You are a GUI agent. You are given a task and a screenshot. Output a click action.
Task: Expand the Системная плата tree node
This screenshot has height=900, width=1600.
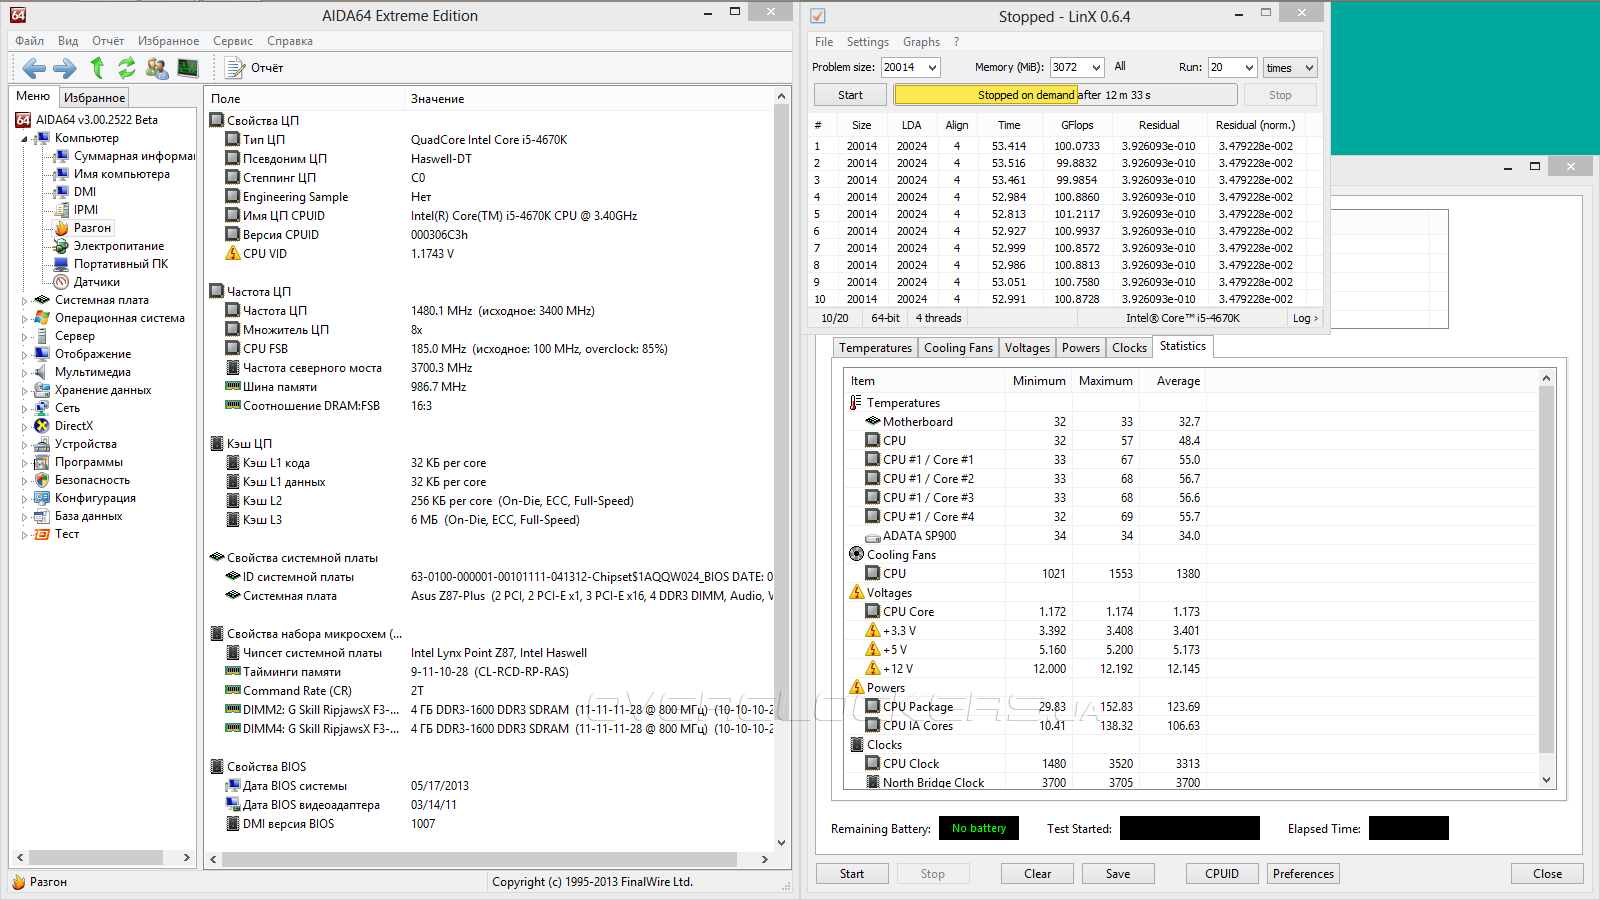coord(25,300)
